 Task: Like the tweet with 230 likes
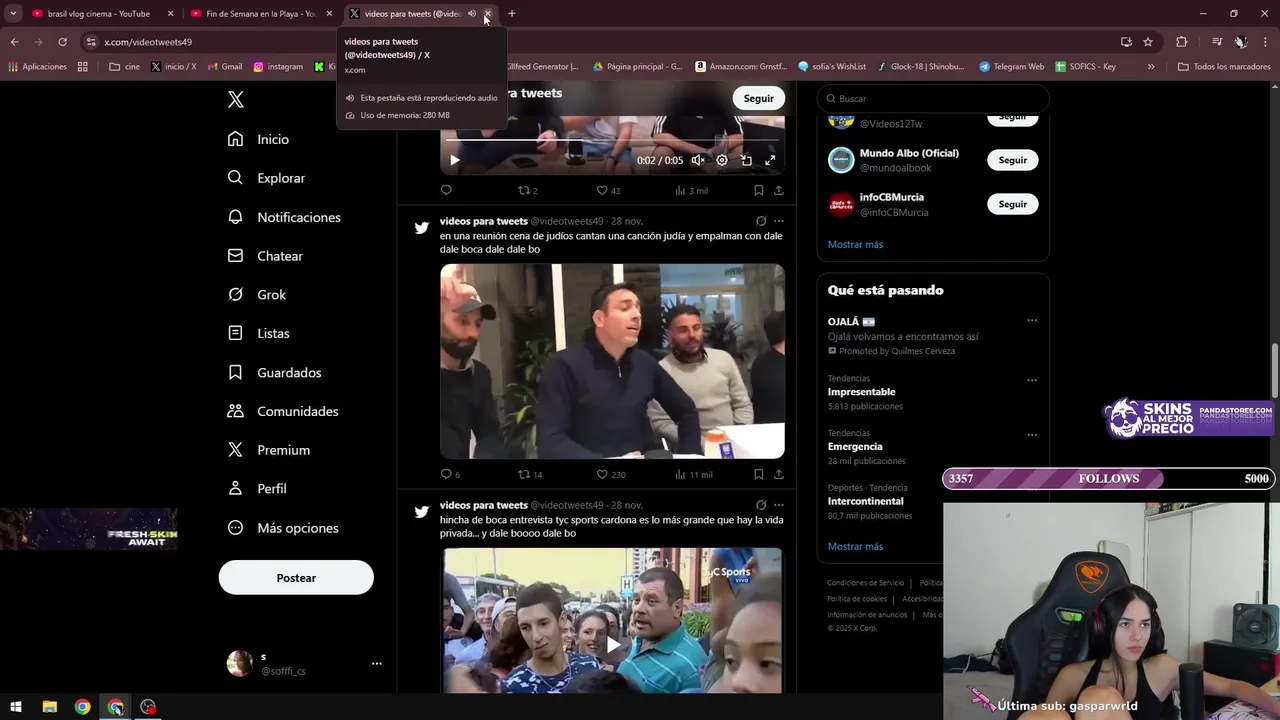coord(611,474)
